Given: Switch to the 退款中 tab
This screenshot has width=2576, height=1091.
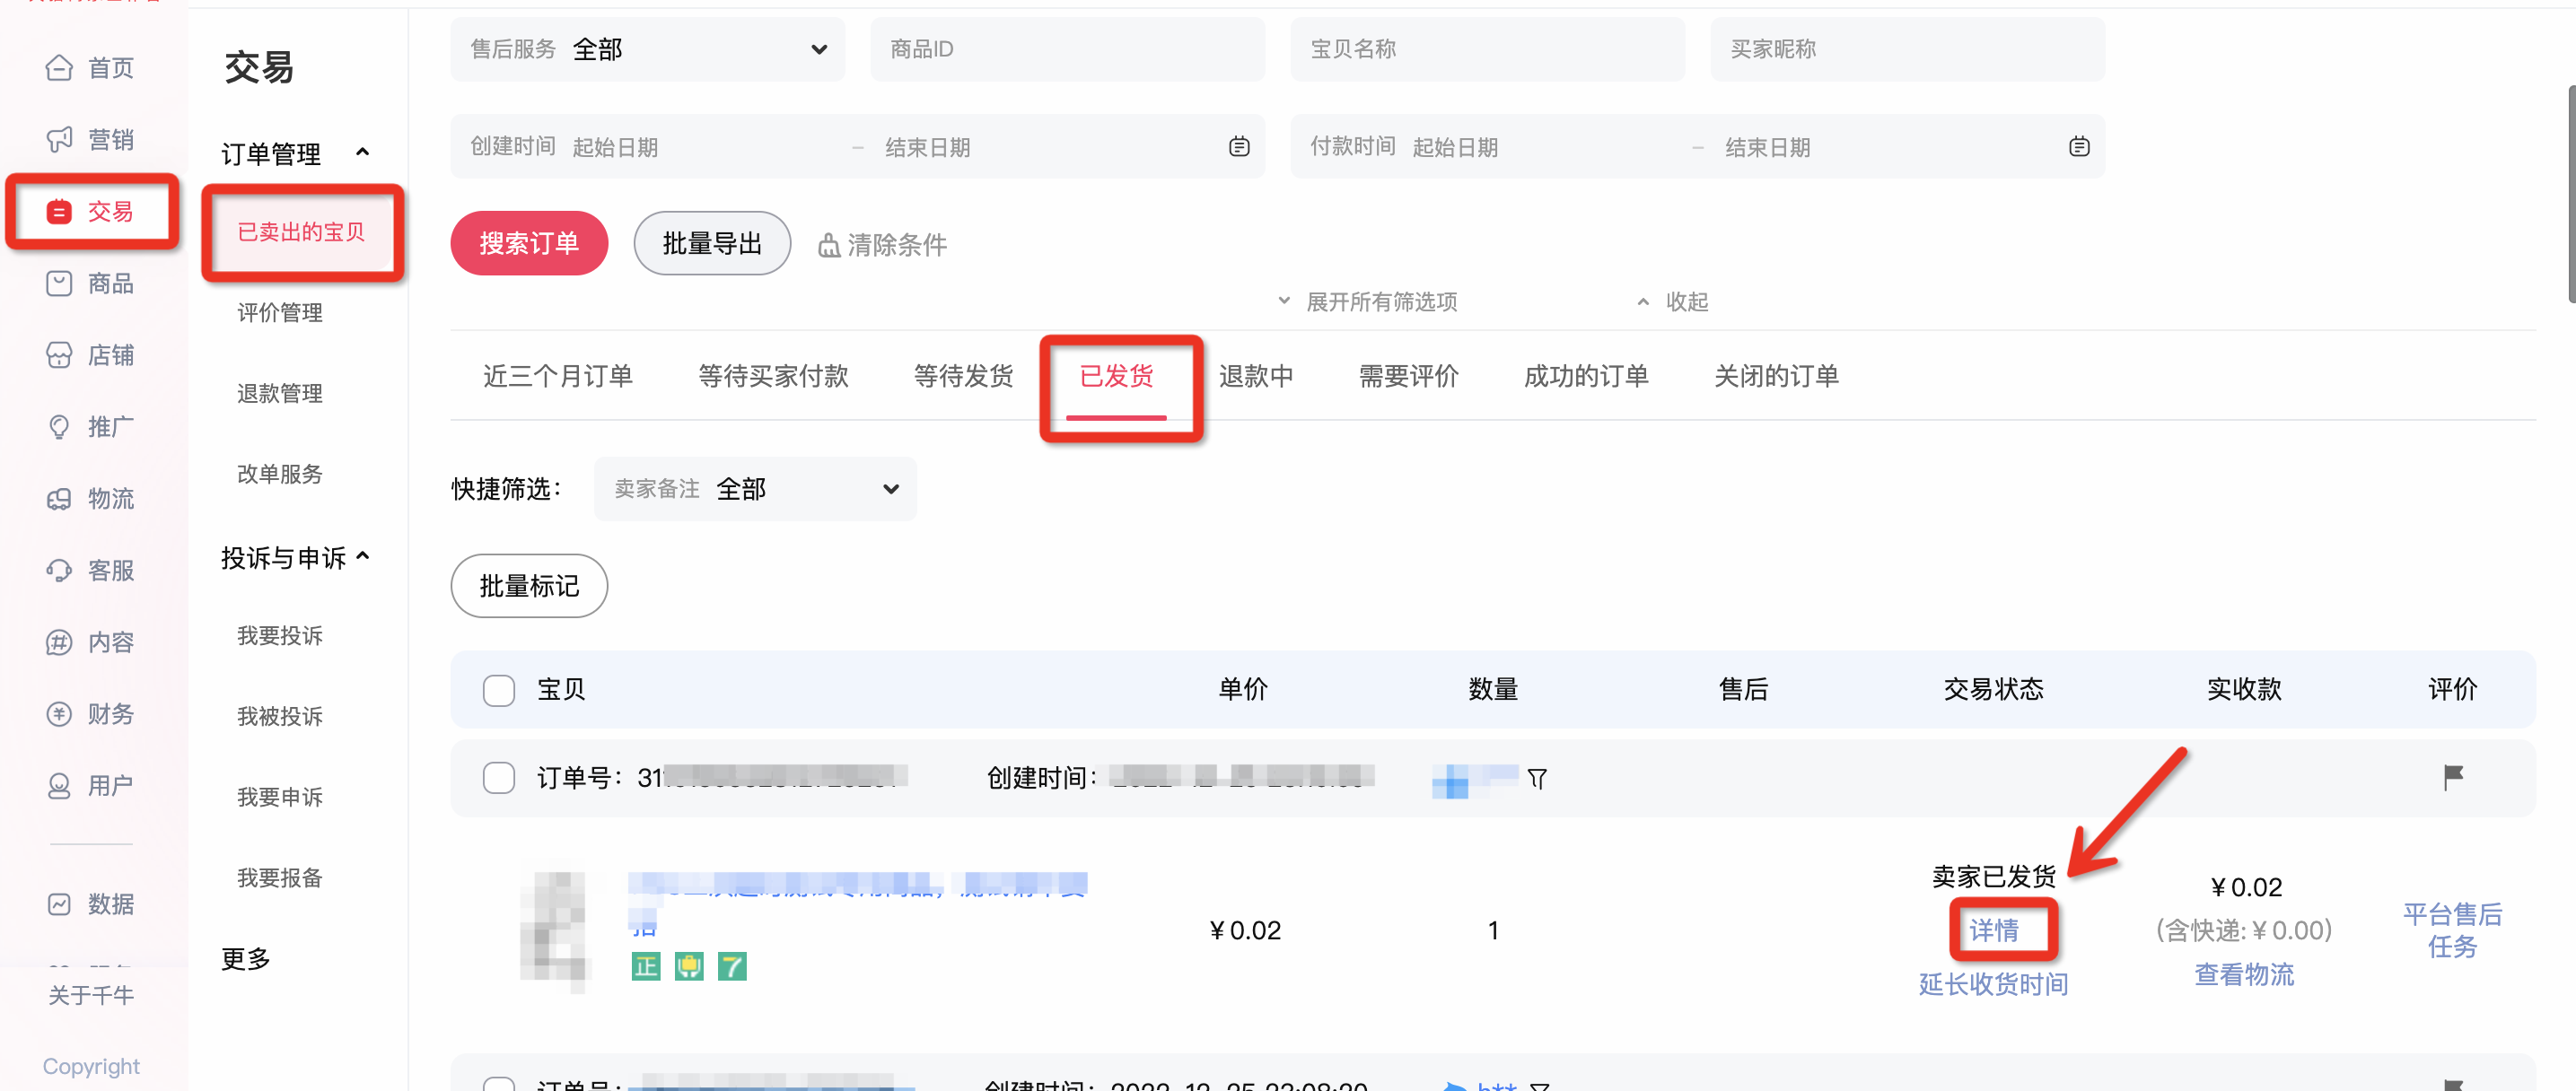Looking at the screenshot, I should (x=1255, y=376).
